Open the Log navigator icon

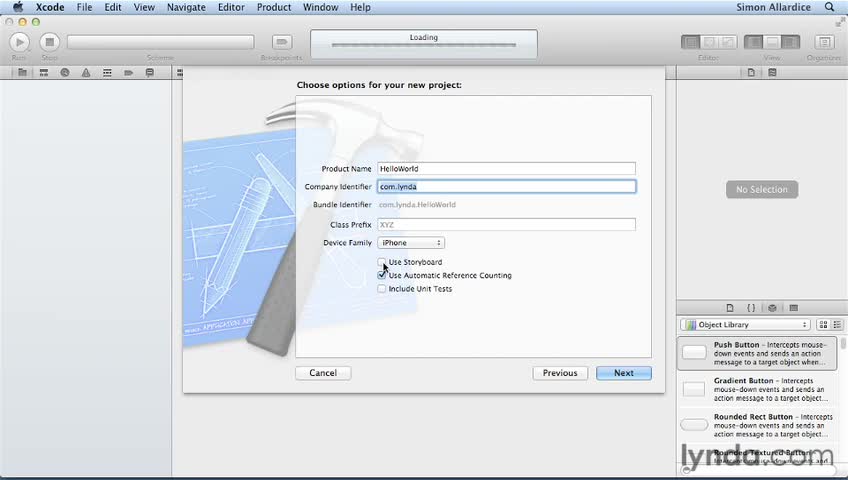(x=150, y=72)
